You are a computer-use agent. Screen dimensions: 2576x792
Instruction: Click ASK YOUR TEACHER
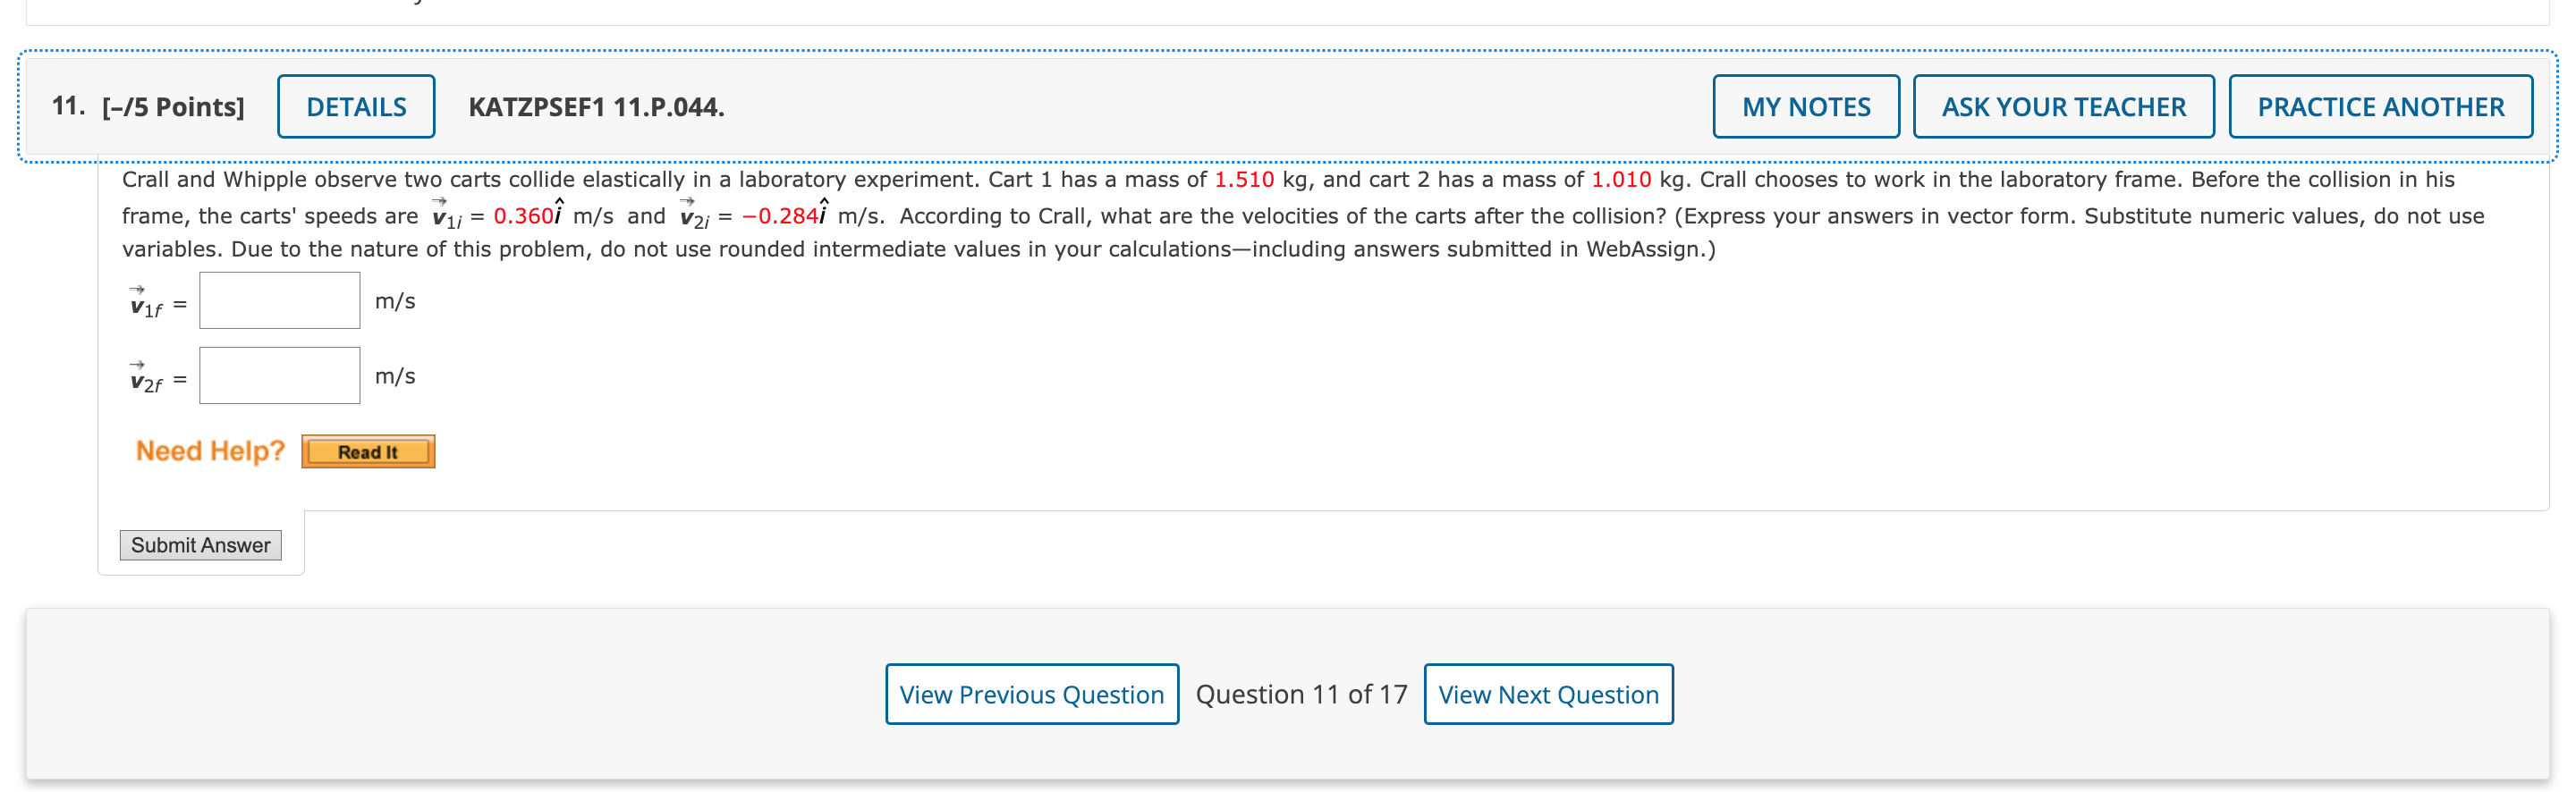[2063, 106]
